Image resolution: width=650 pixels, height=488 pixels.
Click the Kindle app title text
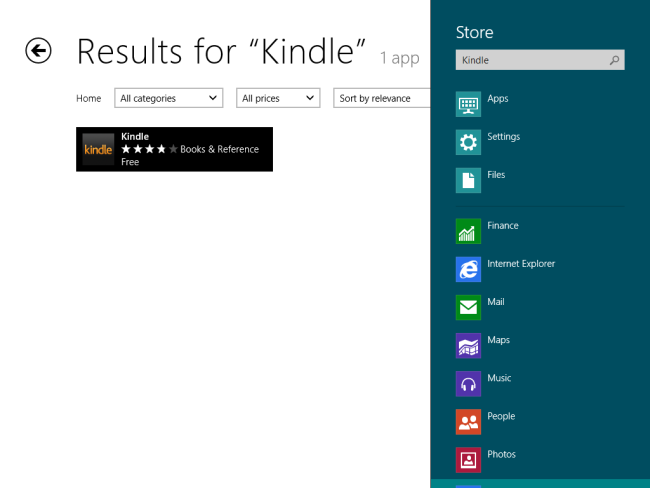(135, 136)
